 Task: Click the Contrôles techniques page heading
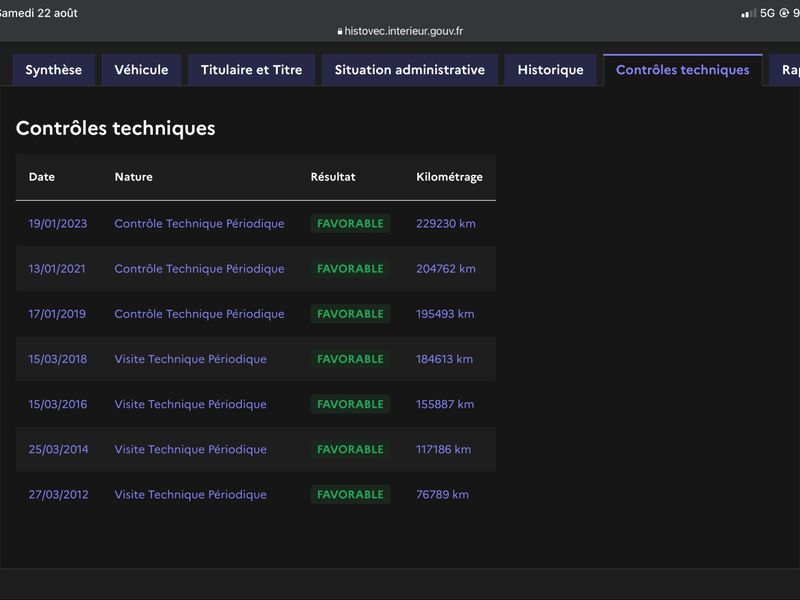116,128
